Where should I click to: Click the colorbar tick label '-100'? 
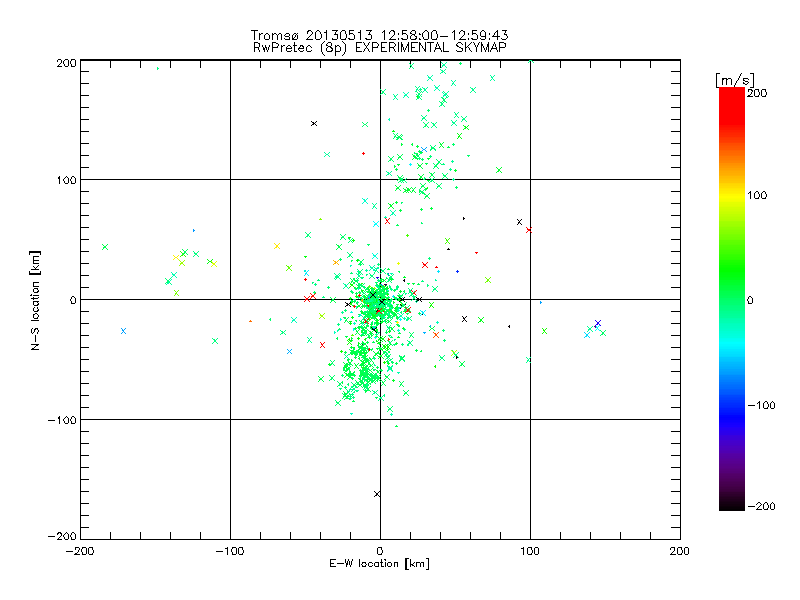(761, 406)
